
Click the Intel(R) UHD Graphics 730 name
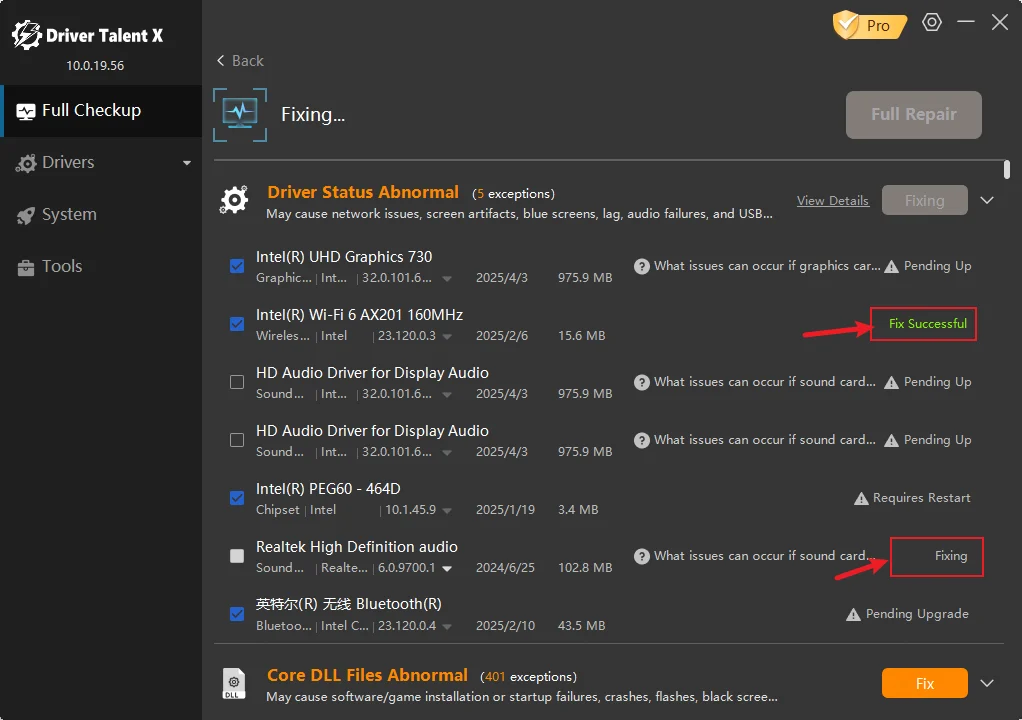(x=344, y=257)
